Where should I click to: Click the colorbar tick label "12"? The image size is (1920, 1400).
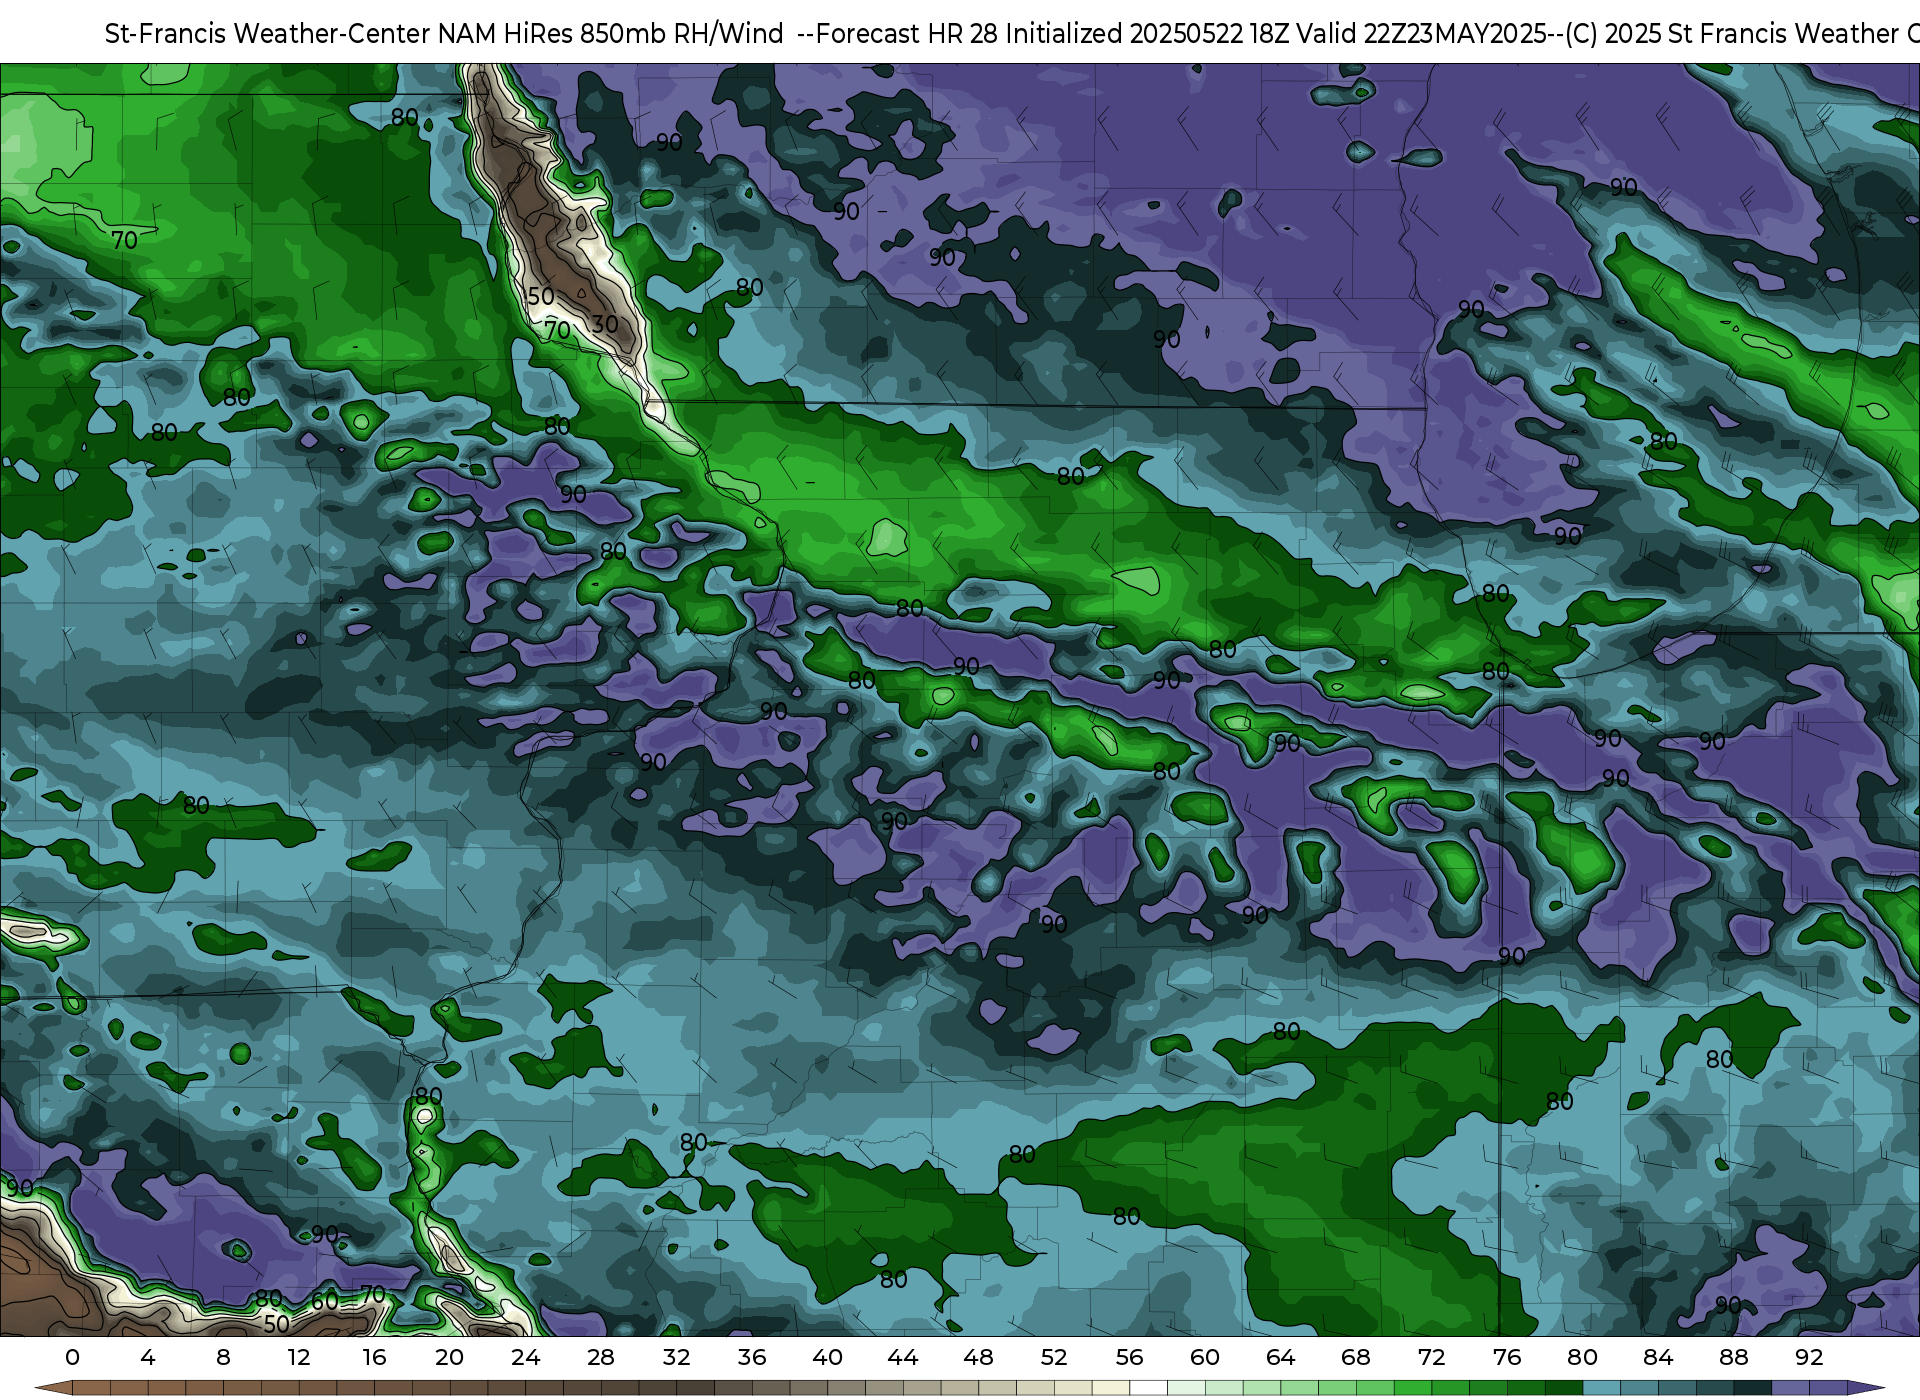(x=299, y=1357)
